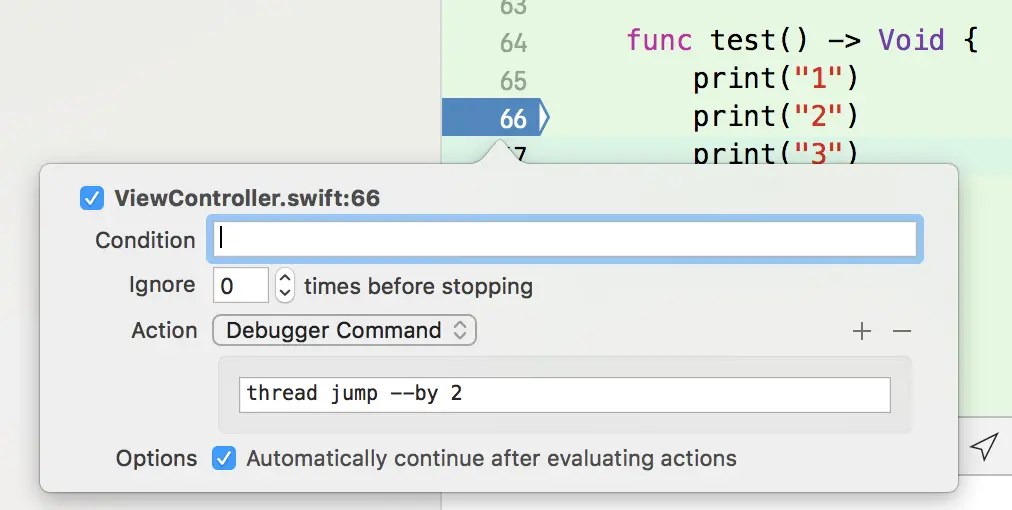Click the print("1") code line
Screen dimensions: 1012x510
pos(776,79)
